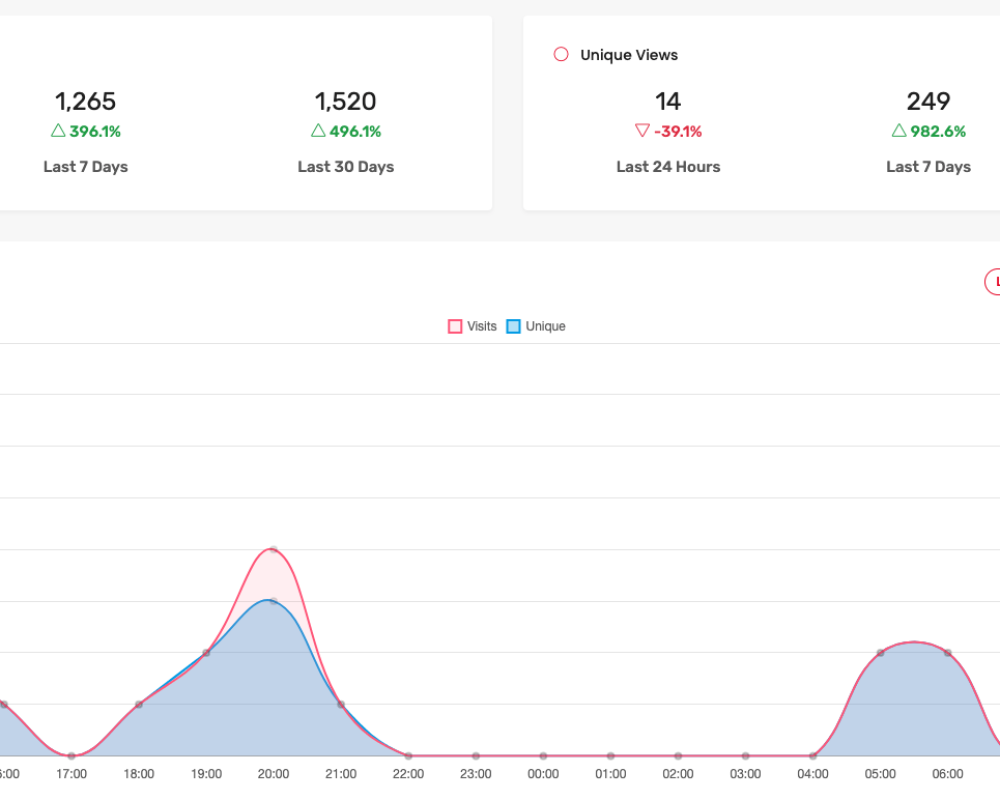Image resolution: width=1000 pixels, height=800 pixels.
Task: Select the Visits peak point at 20:00
Action: (x=273, y=549)
